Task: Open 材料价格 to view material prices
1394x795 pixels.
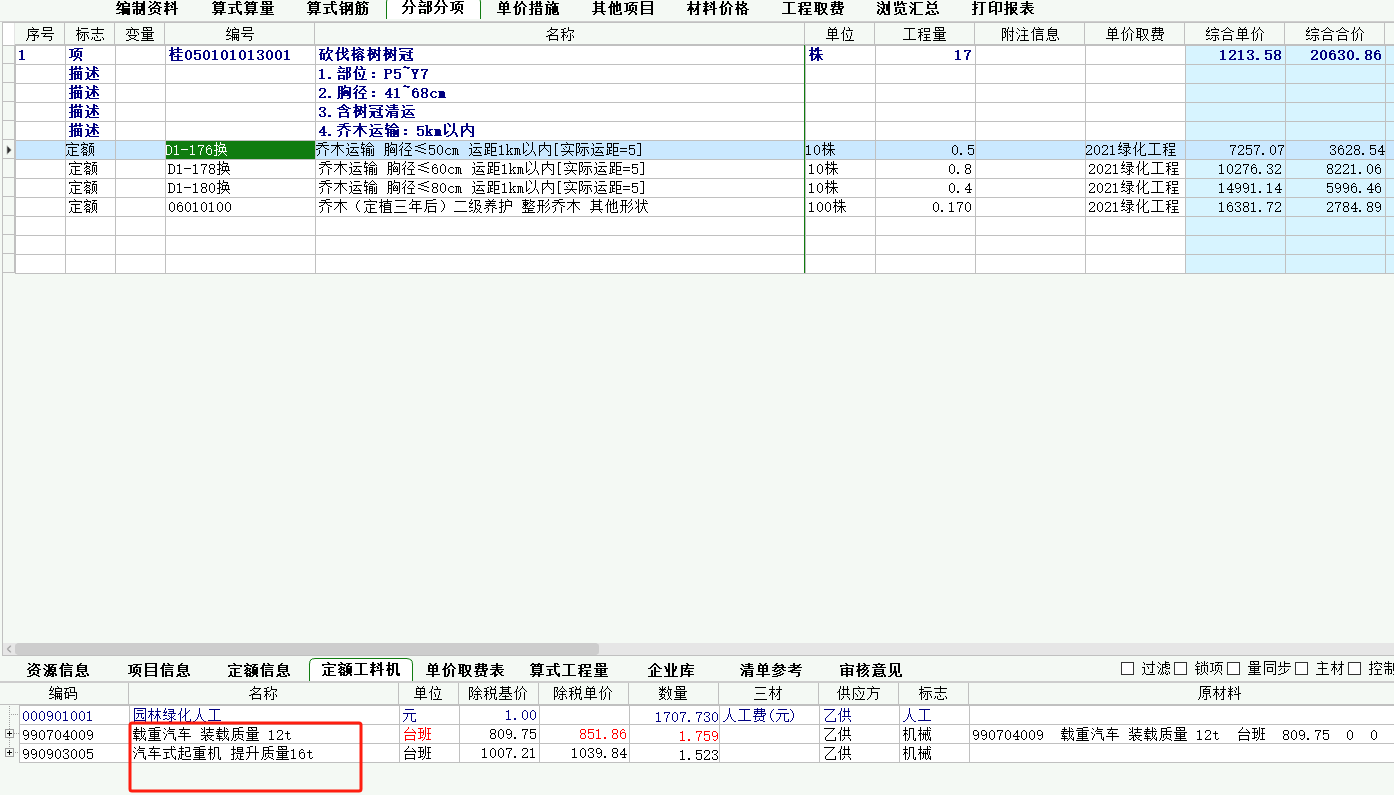Action: (x=708, y=9)
